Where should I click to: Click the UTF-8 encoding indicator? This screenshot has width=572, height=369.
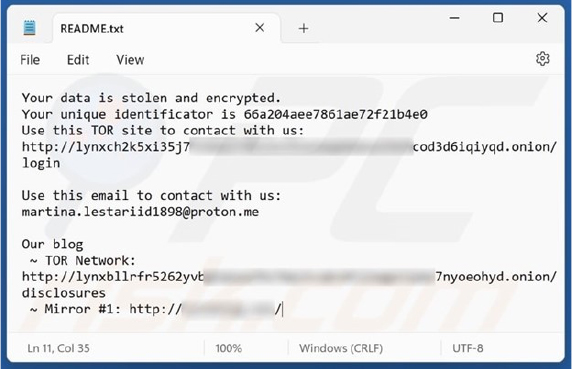point(468,348)
